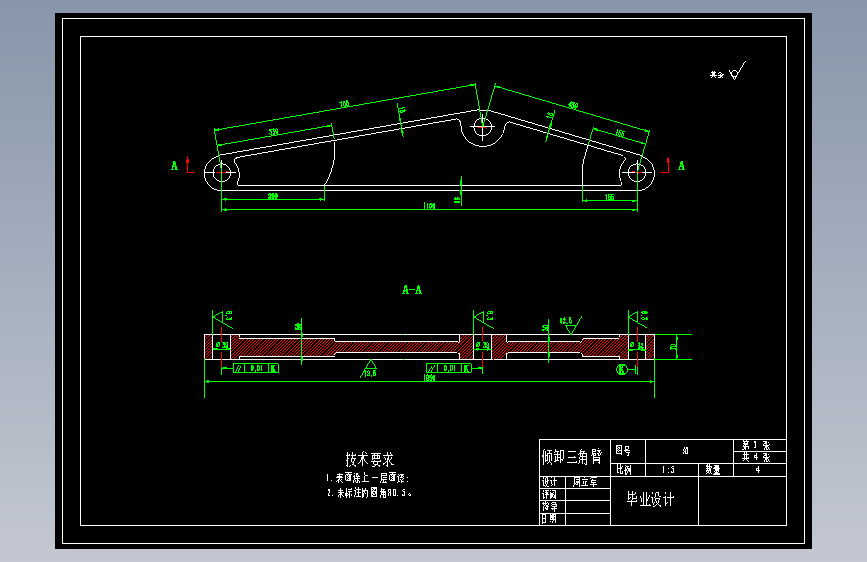Select the horizontal 155 dimension at lower right

[609, 197]
